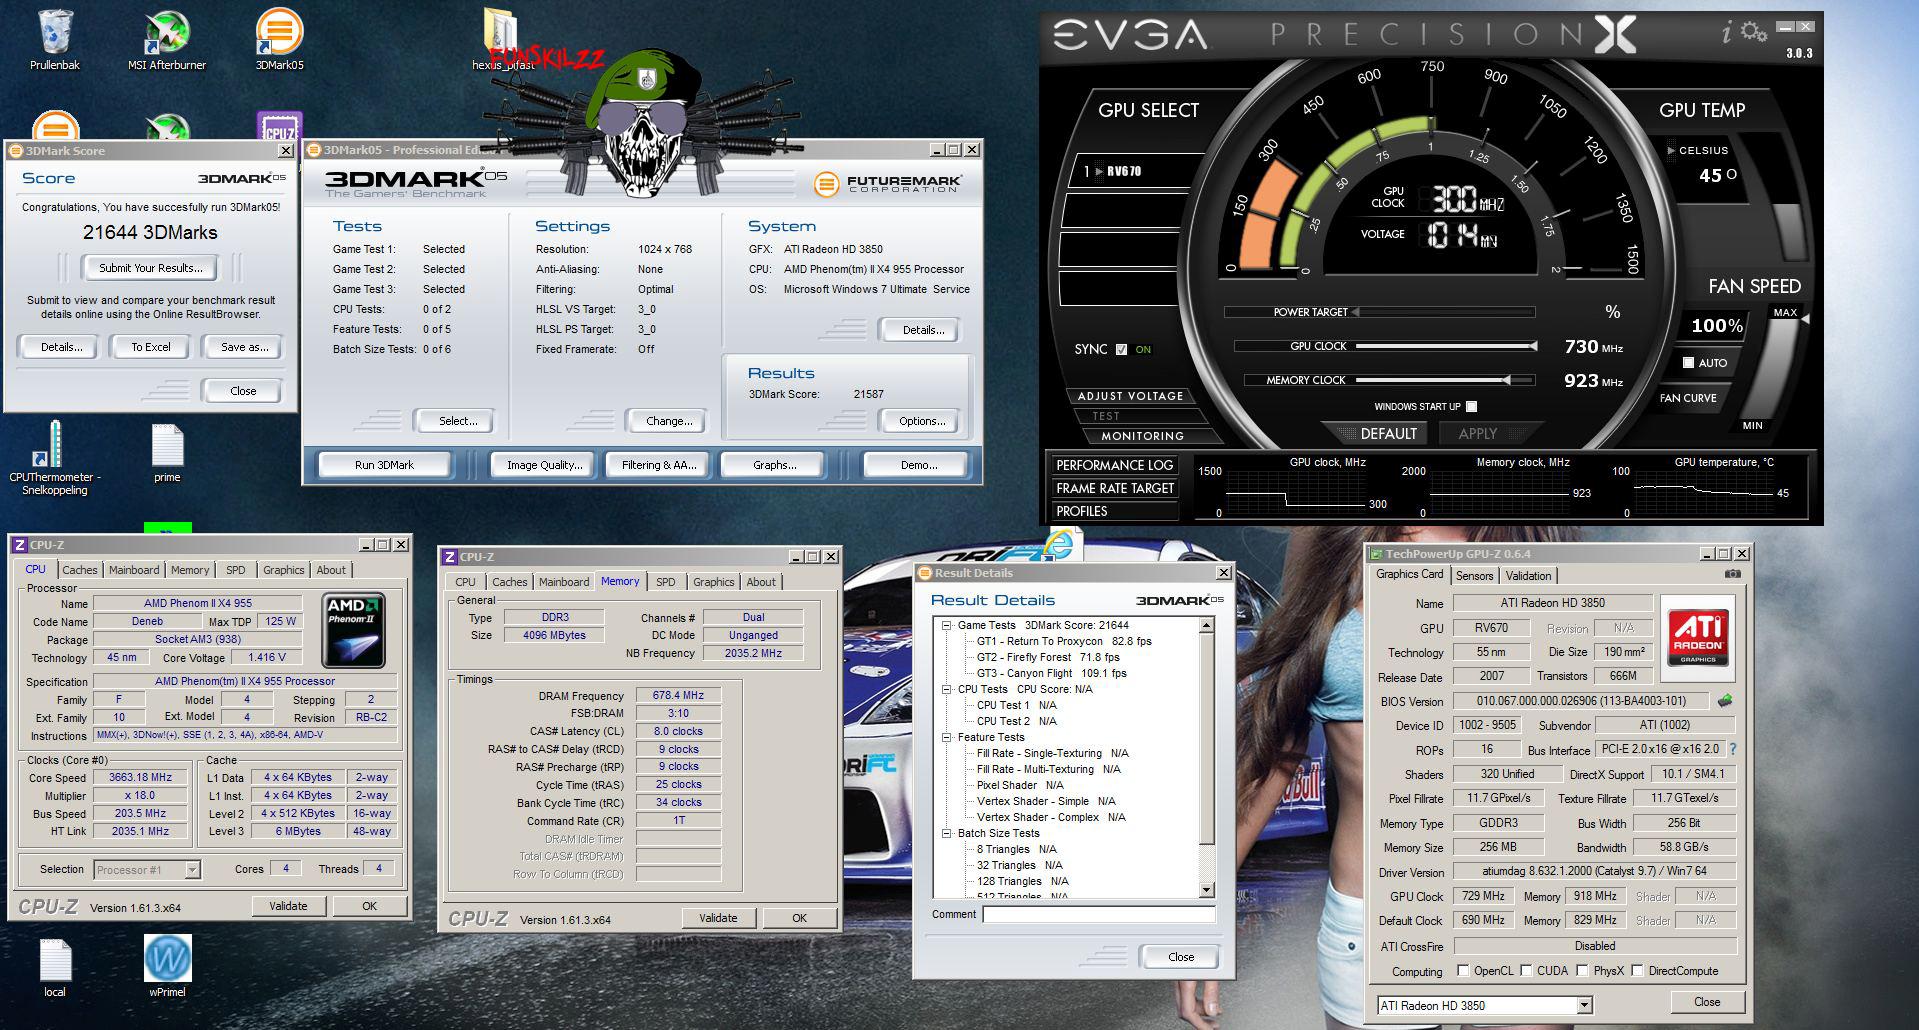Click the GPU-Z title bar icon
The width and height of the screenshot is (1919, 1030).
click(1377, 553)
